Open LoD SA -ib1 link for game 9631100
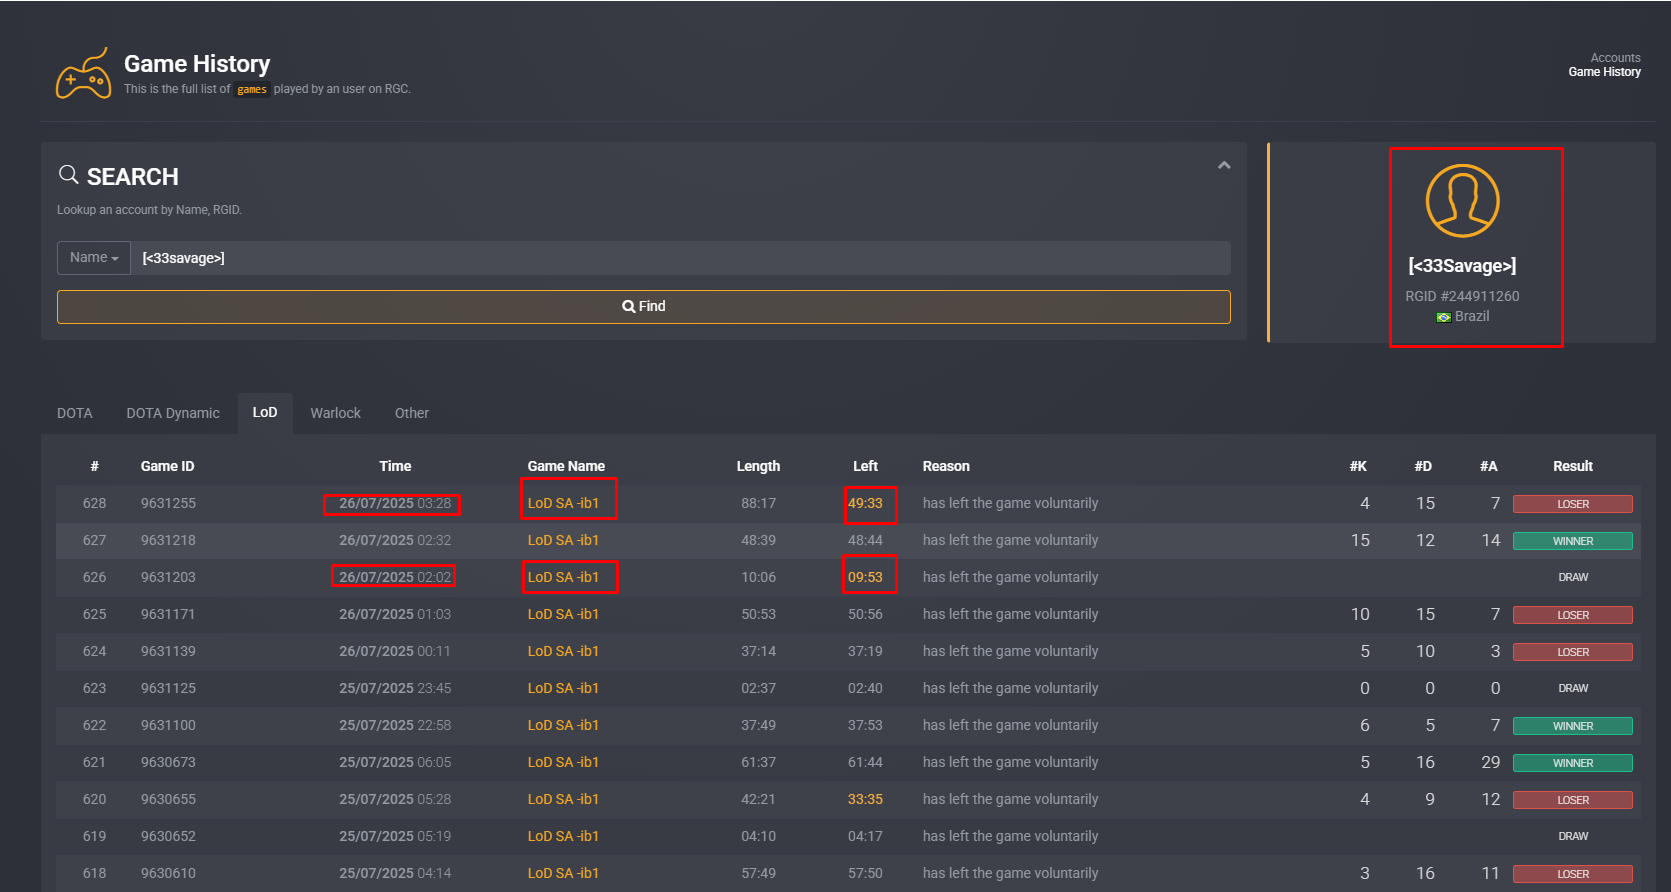Screen dimensions: 1671x892 pyautogui.click(x=563, y=725)
